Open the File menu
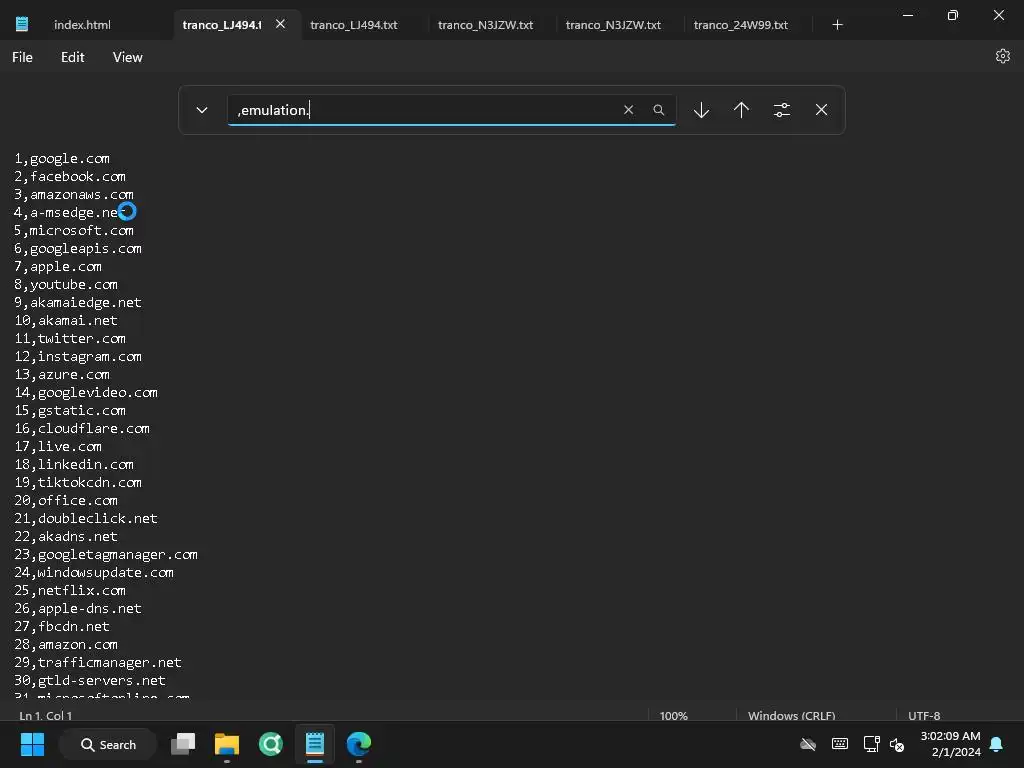 22,57
